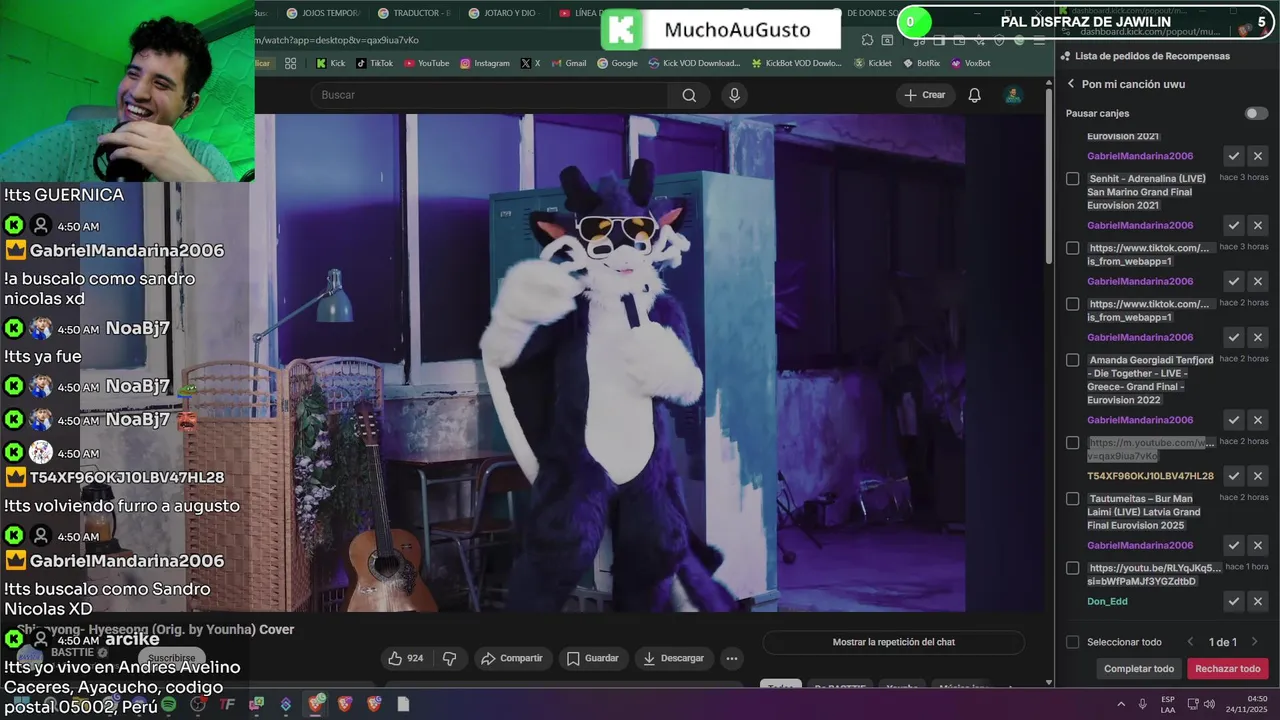Like the video with 924 likes
Viewport: 1280px width, 720px height.
click(405, 658)
